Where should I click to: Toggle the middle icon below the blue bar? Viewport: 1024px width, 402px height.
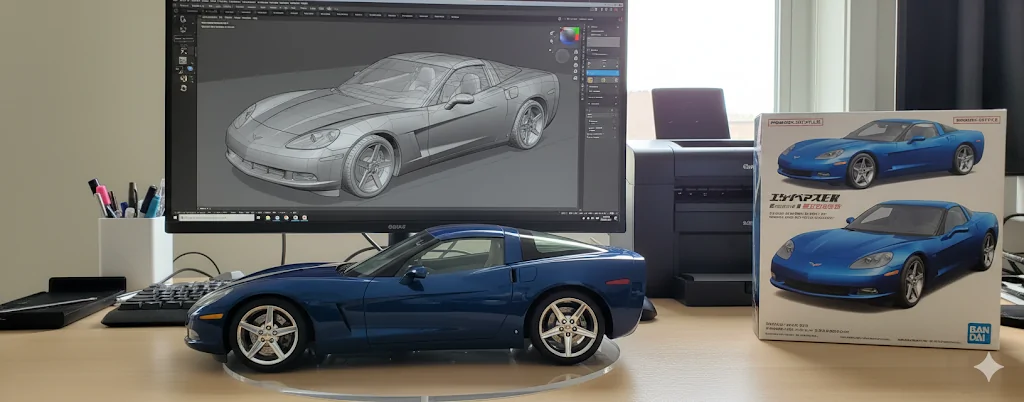[603, 80]
